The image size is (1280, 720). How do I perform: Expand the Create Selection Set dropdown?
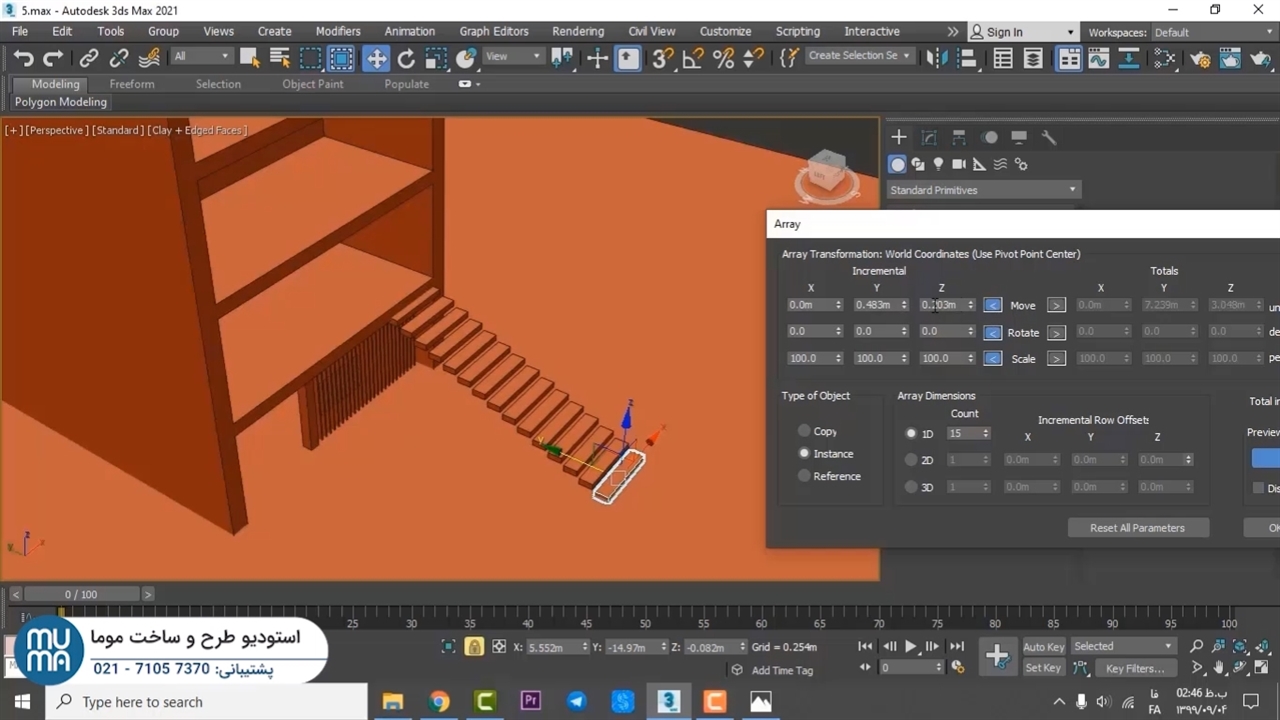tap(859, 56)
